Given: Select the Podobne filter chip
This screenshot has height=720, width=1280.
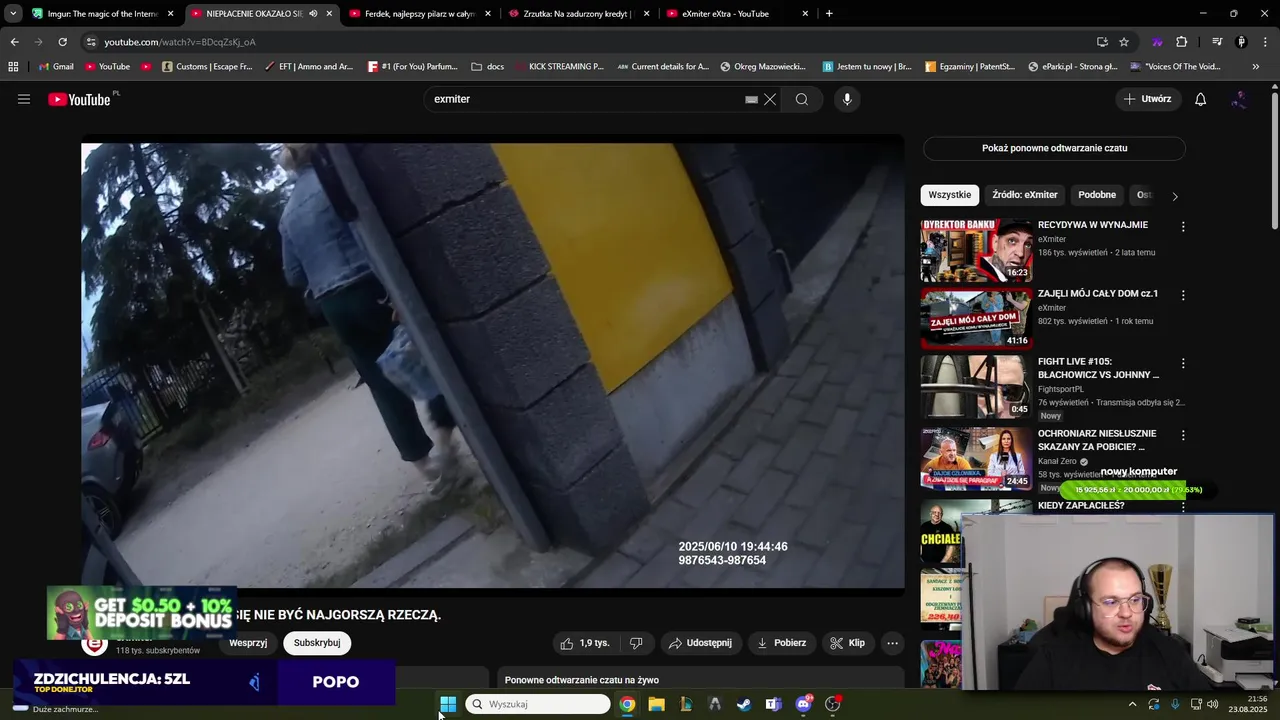Looking at the screenshot, I should tap(1097, 195).
